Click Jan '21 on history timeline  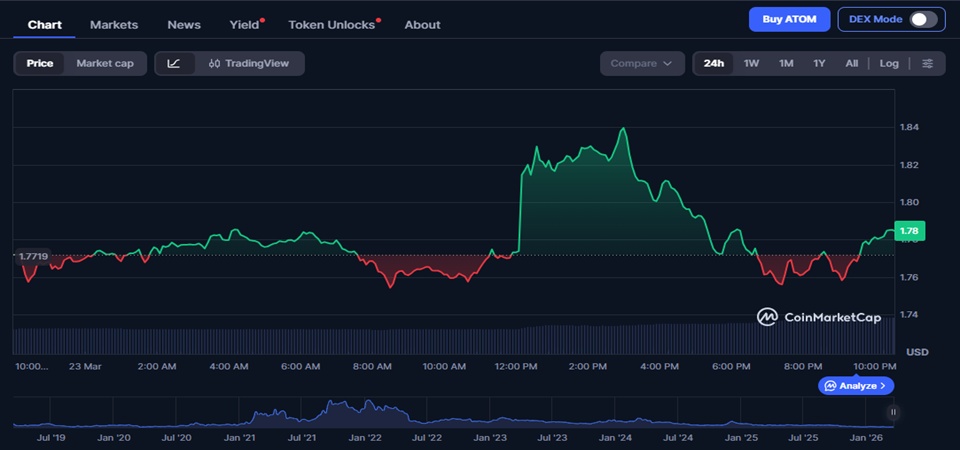[x=240, y=438]
